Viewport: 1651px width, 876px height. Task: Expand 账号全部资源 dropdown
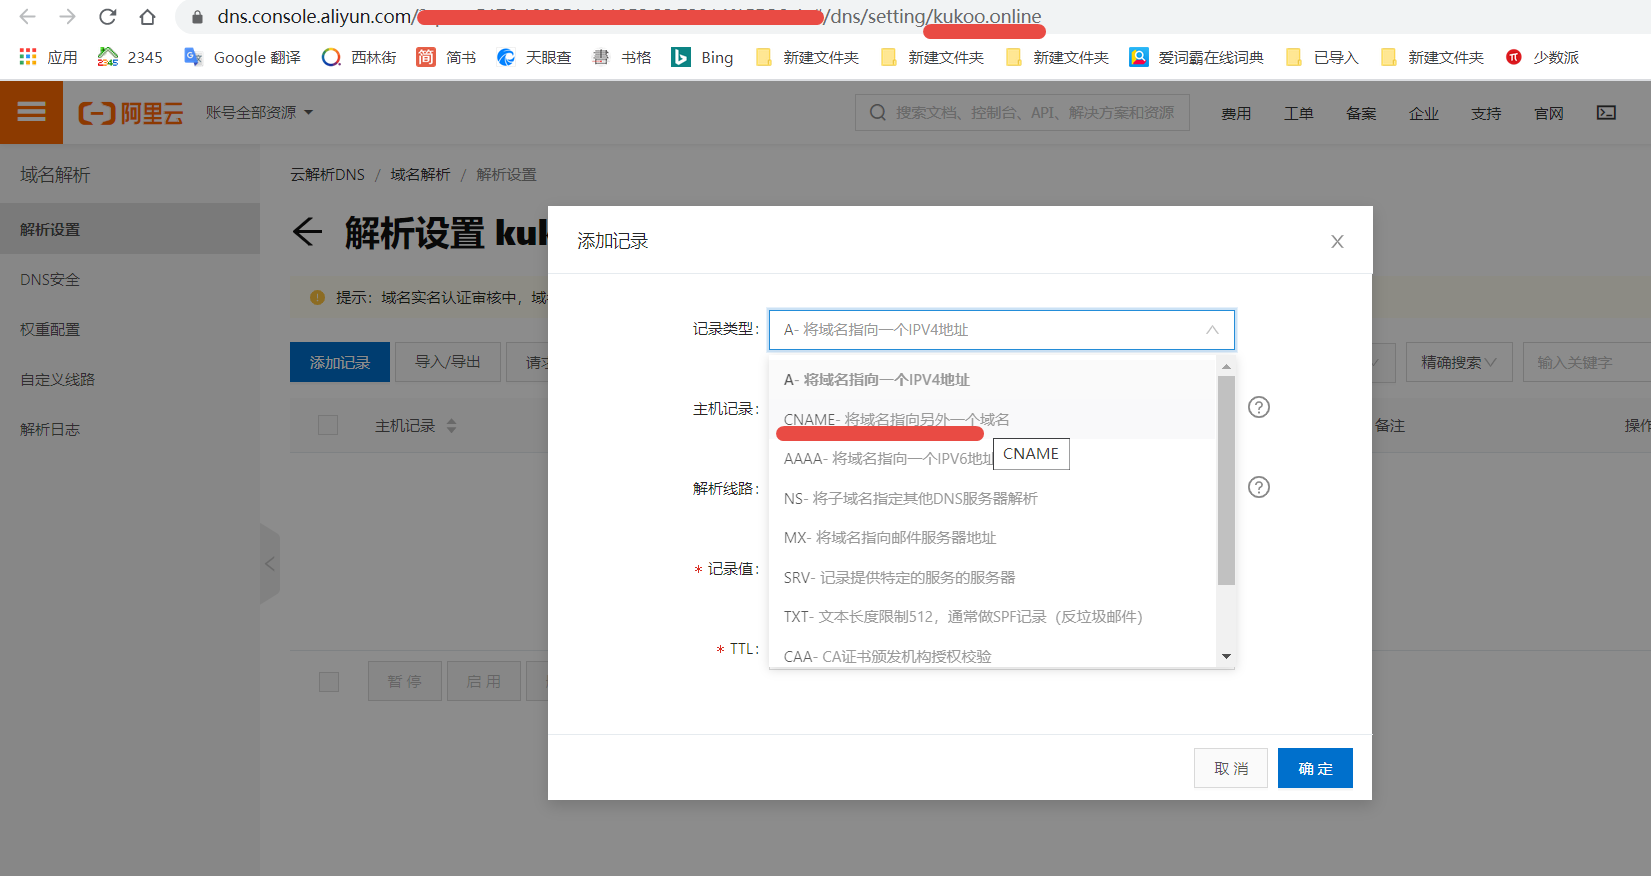click(x=259, y=112)
